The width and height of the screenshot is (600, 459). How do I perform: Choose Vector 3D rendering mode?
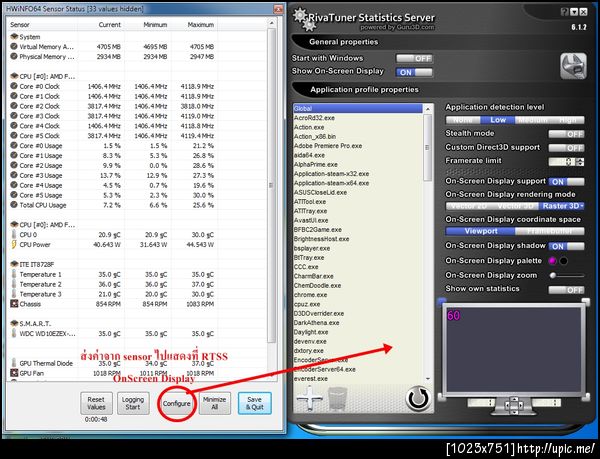click(x=514, y=206)
